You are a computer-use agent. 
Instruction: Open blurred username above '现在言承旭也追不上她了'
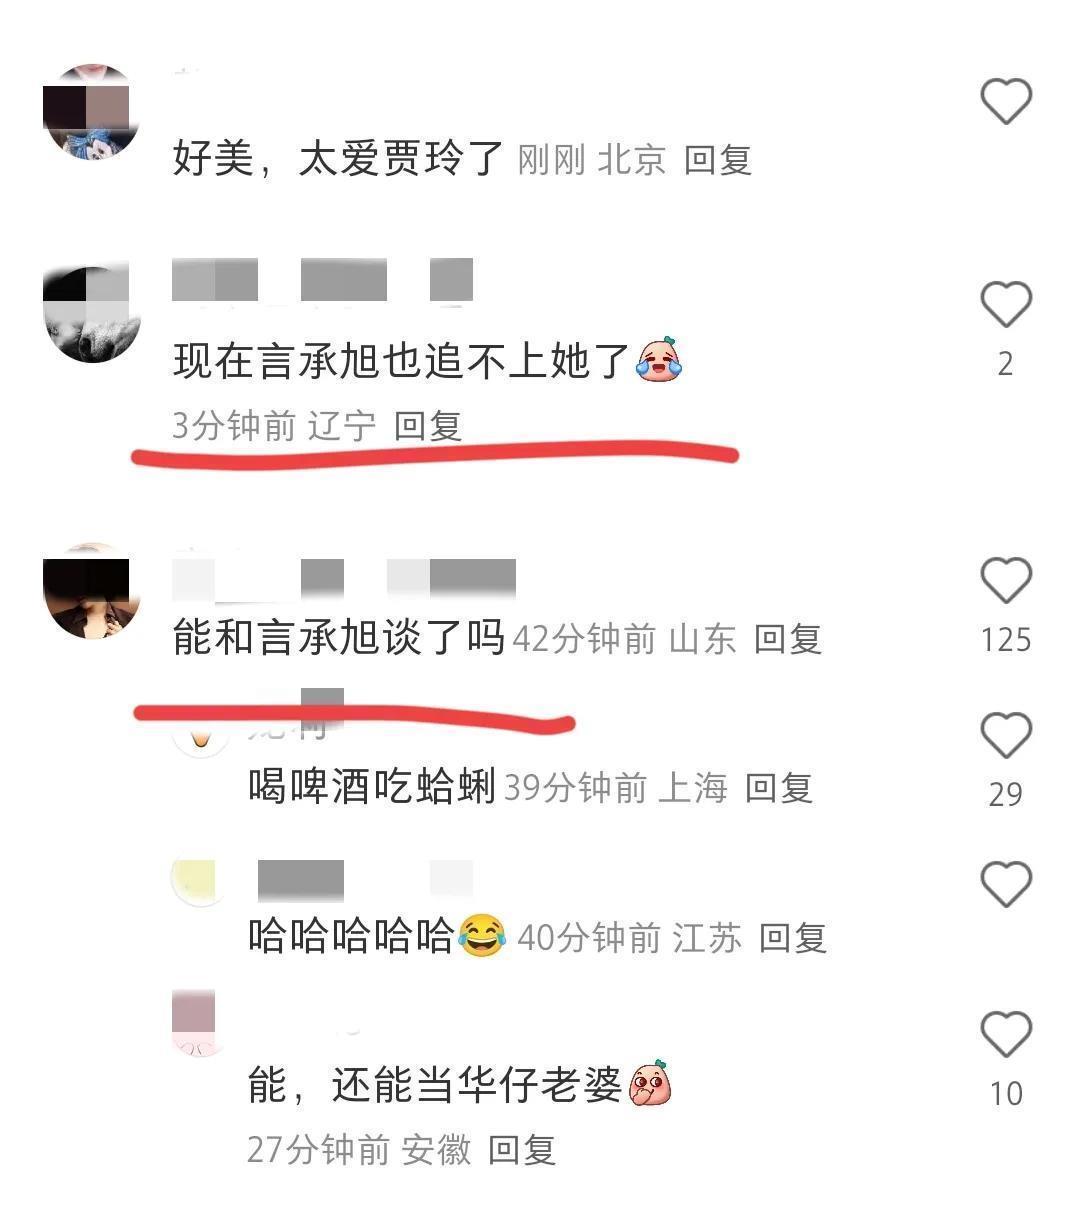click(323, 279)
